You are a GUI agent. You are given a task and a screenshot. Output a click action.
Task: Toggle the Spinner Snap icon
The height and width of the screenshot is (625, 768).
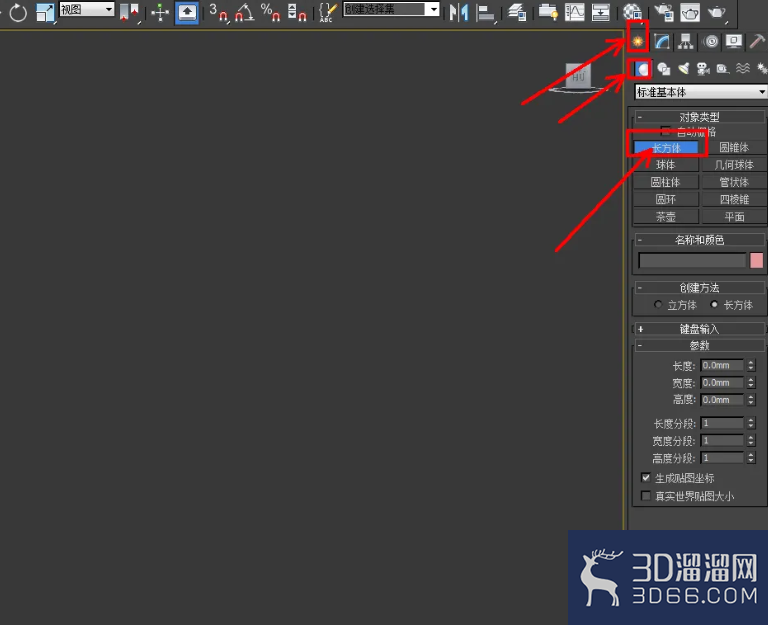click(x=297, y=12)
